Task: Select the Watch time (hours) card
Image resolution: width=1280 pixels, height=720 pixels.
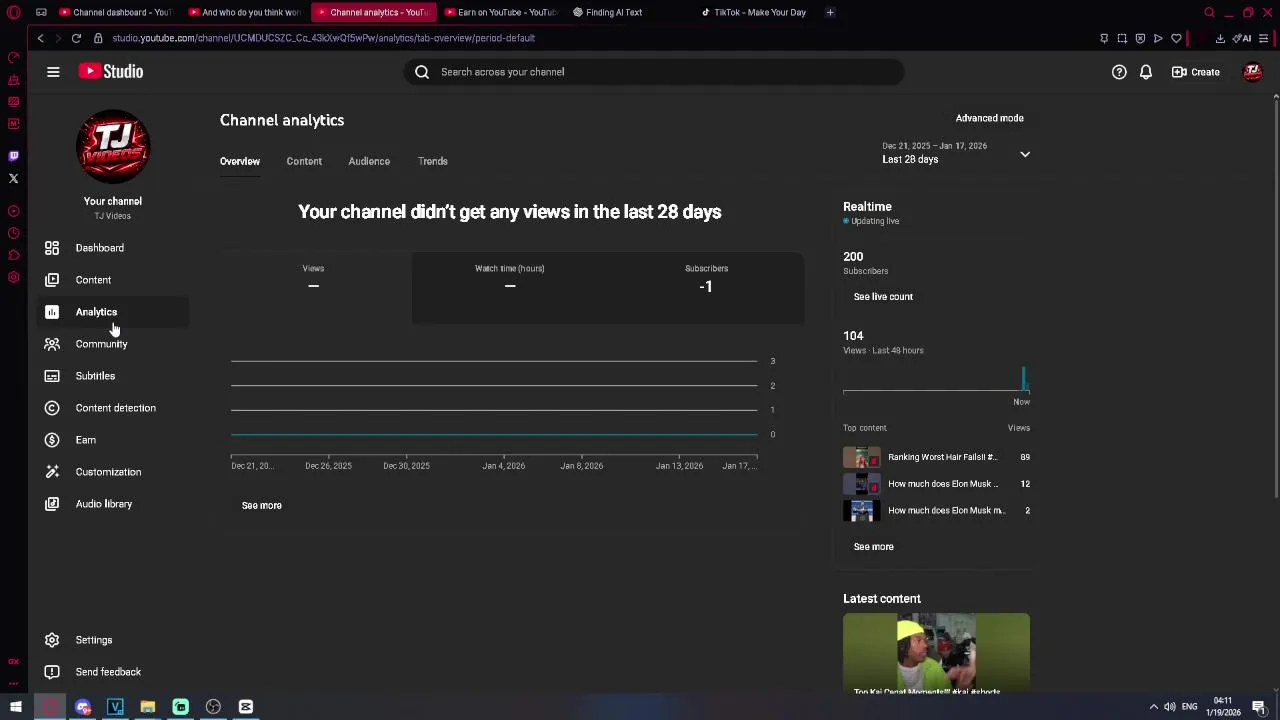Action: pos(510,287)
